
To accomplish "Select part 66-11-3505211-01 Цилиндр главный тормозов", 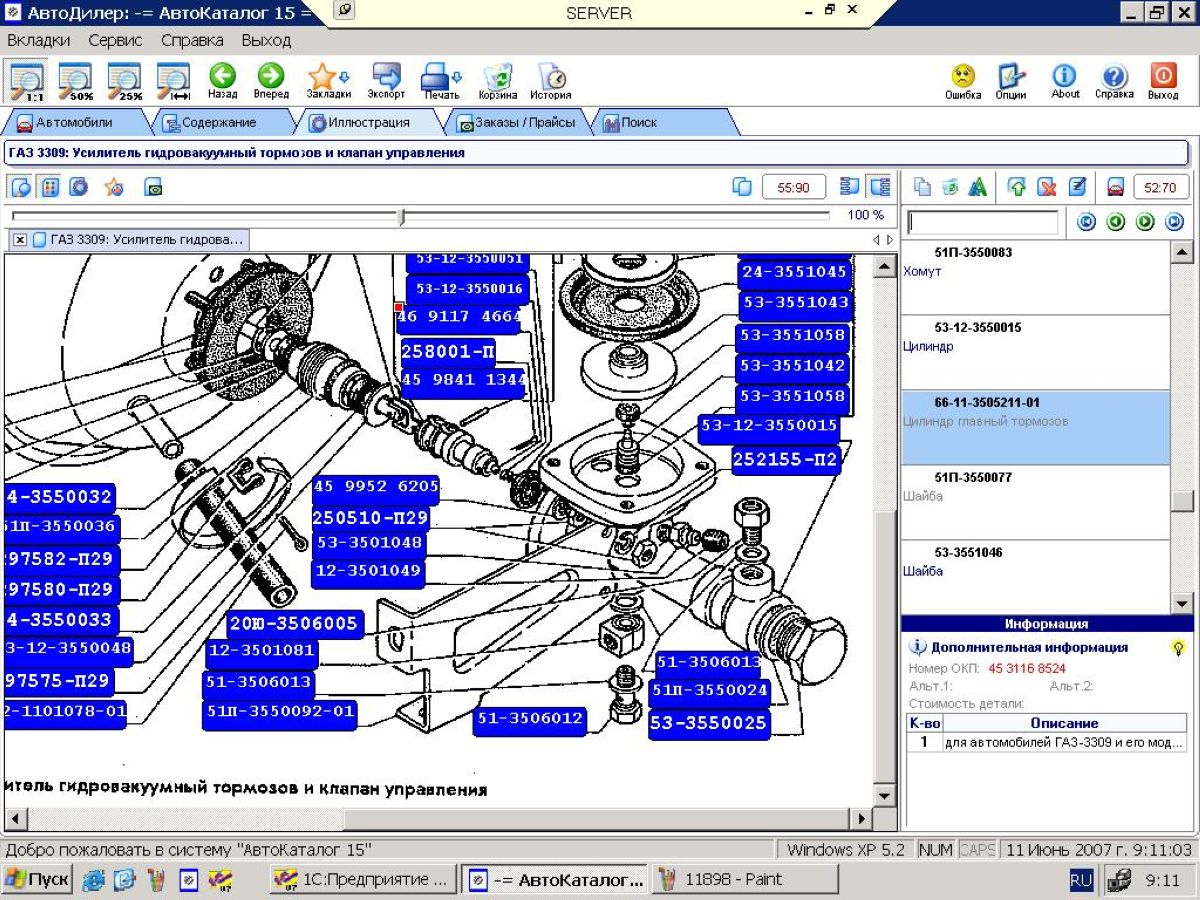I will (1035, 427).
